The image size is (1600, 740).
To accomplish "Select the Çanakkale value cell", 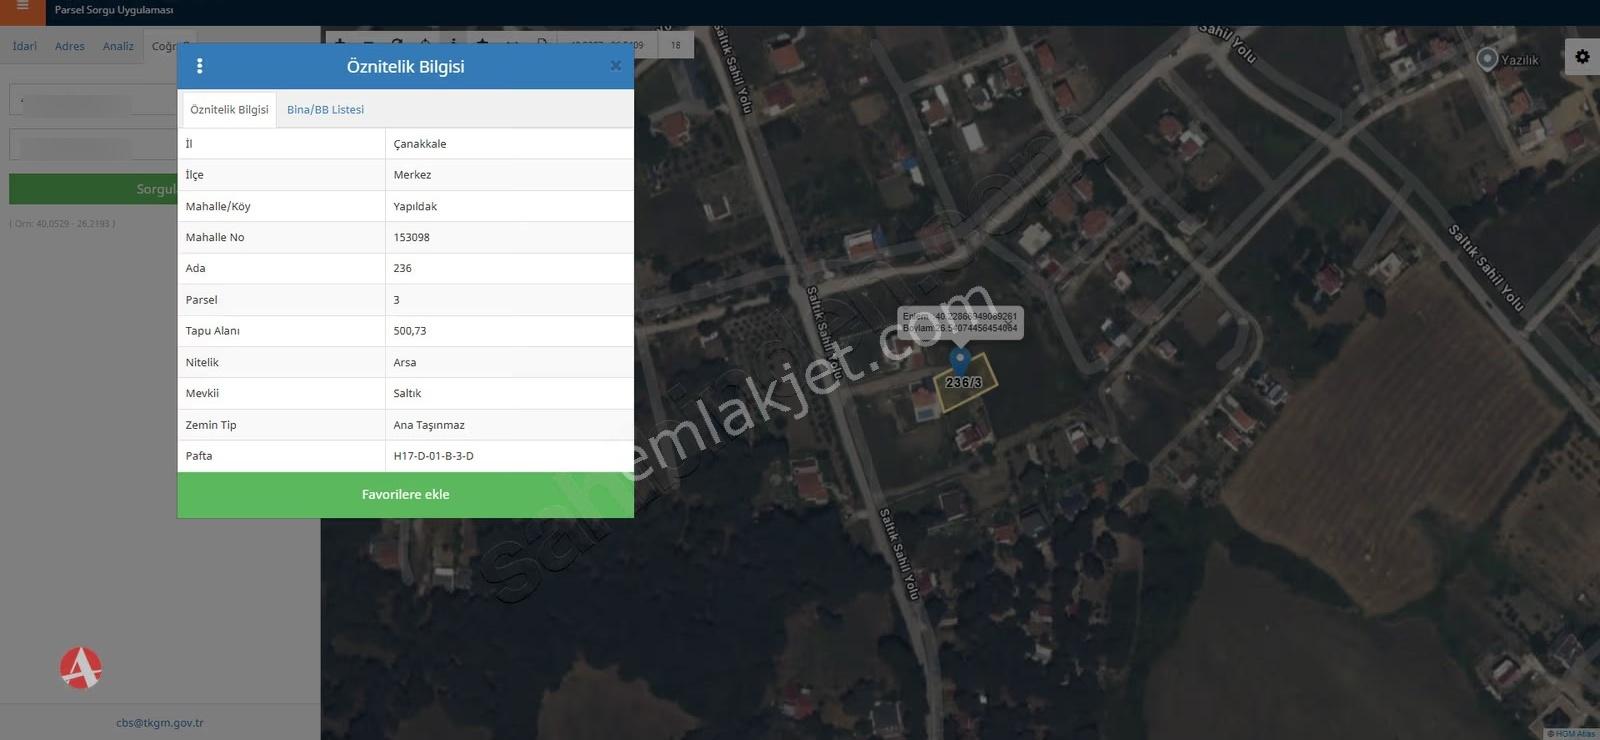I will pos(509,144).
